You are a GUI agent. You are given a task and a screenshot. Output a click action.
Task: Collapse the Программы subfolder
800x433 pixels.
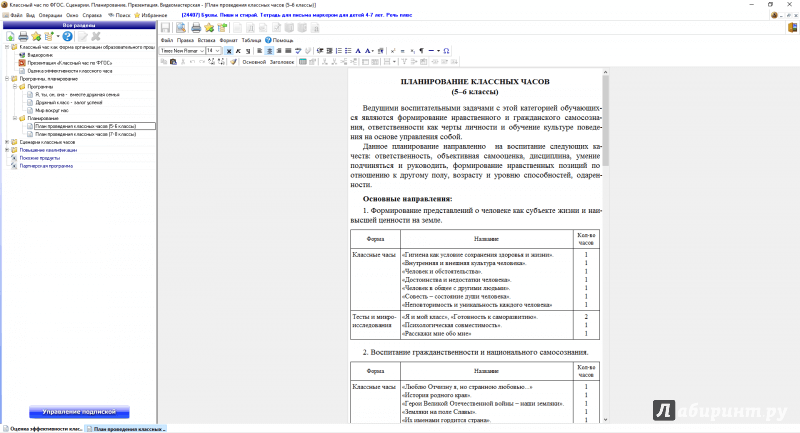click(15, 87)
